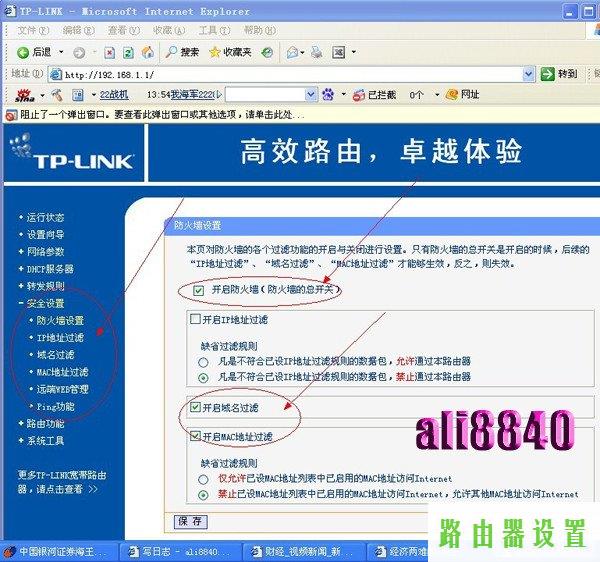Click the TP-LINK logo
The width and height of the screenshot is (600, 562).
click(73, 153)
